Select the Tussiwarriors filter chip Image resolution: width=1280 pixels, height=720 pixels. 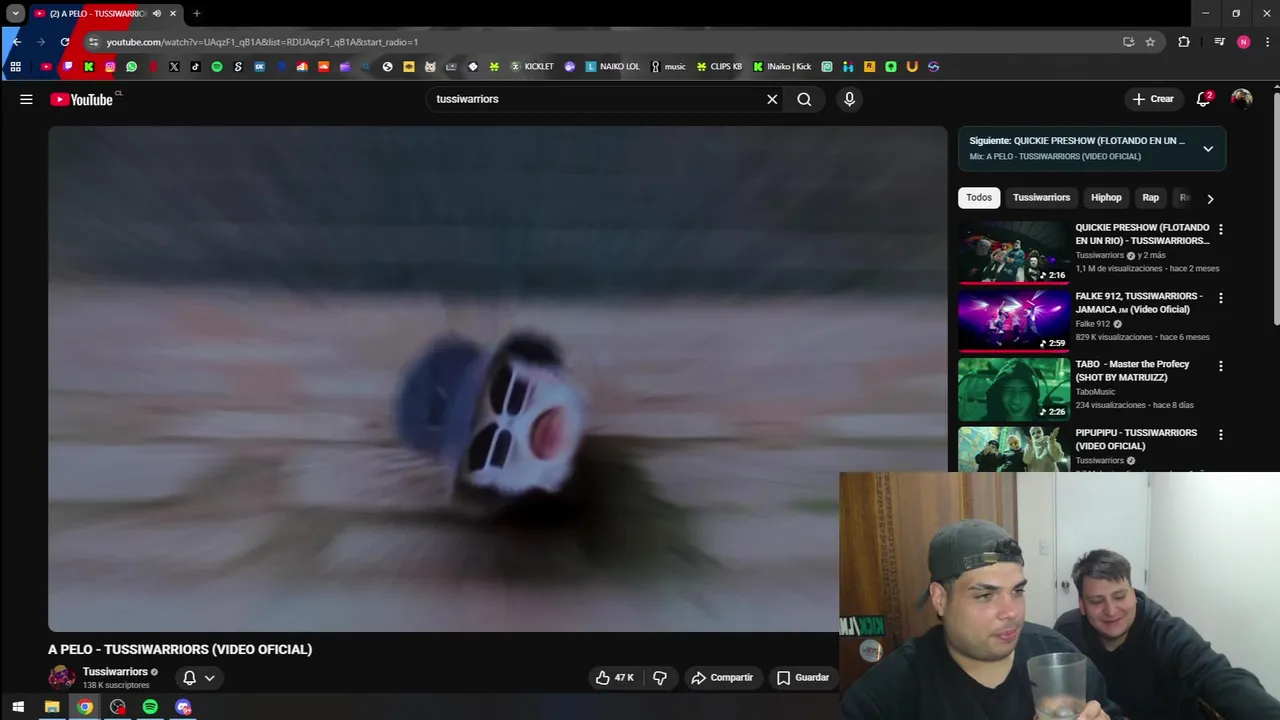tap(1041, 198)
